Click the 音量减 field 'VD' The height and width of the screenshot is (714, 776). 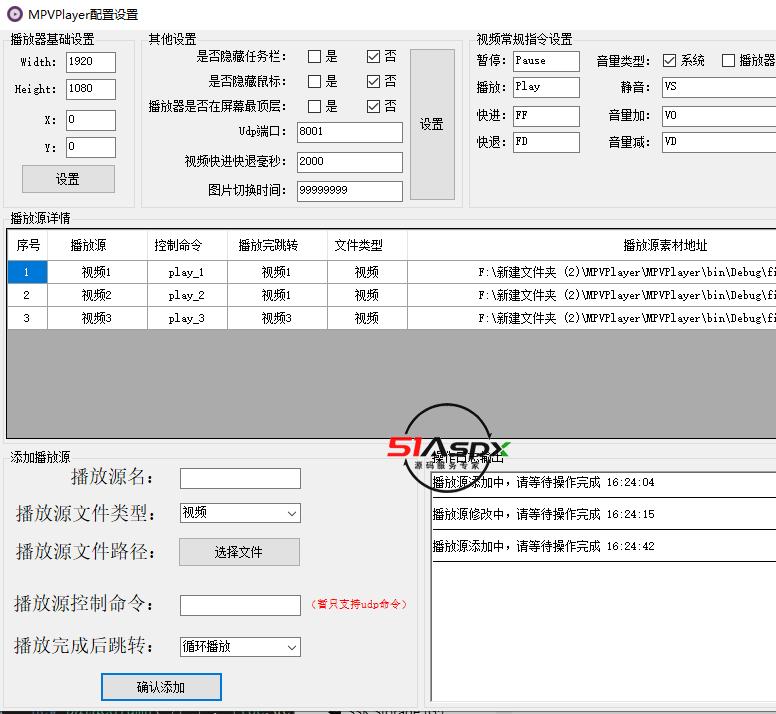719,143
